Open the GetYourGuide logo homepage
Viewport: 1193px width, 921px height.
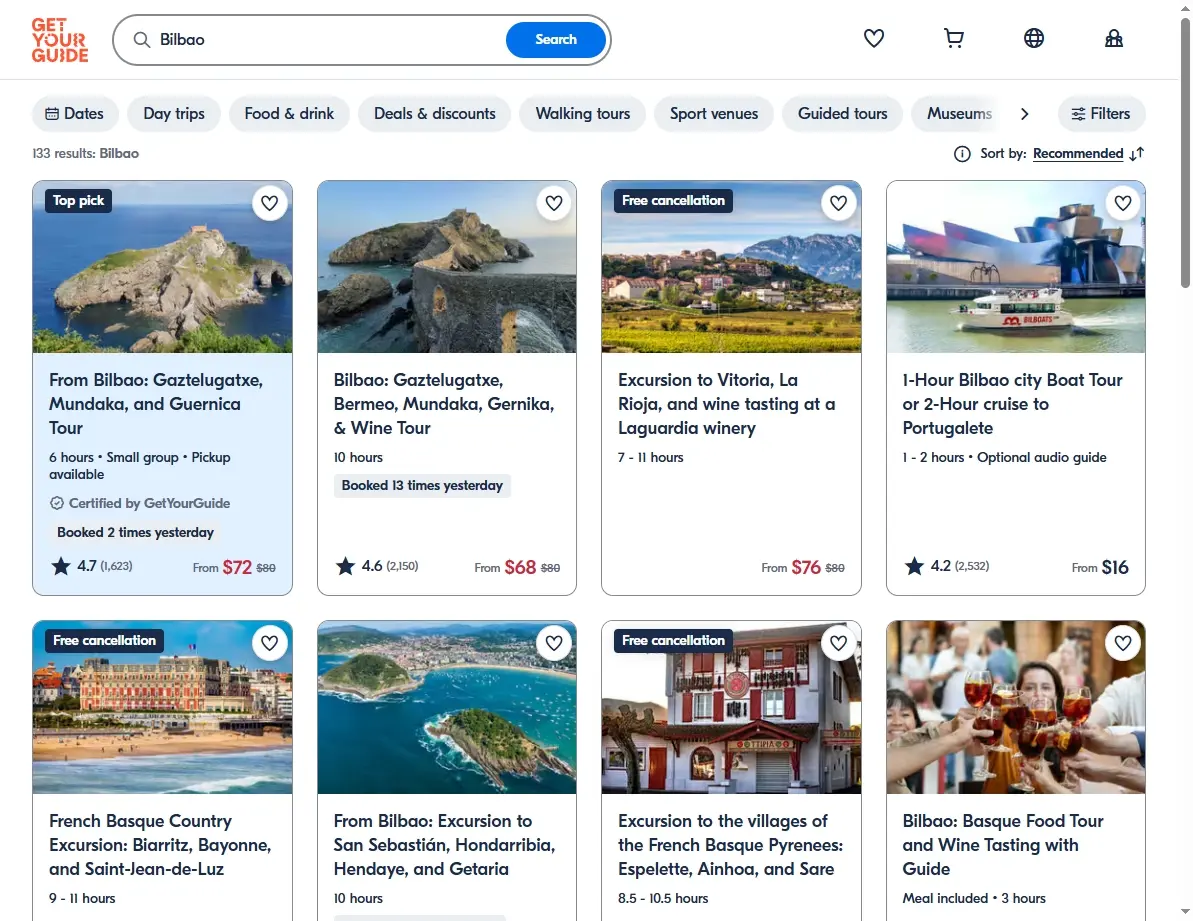pyautogui.click(x=59, y=40)
